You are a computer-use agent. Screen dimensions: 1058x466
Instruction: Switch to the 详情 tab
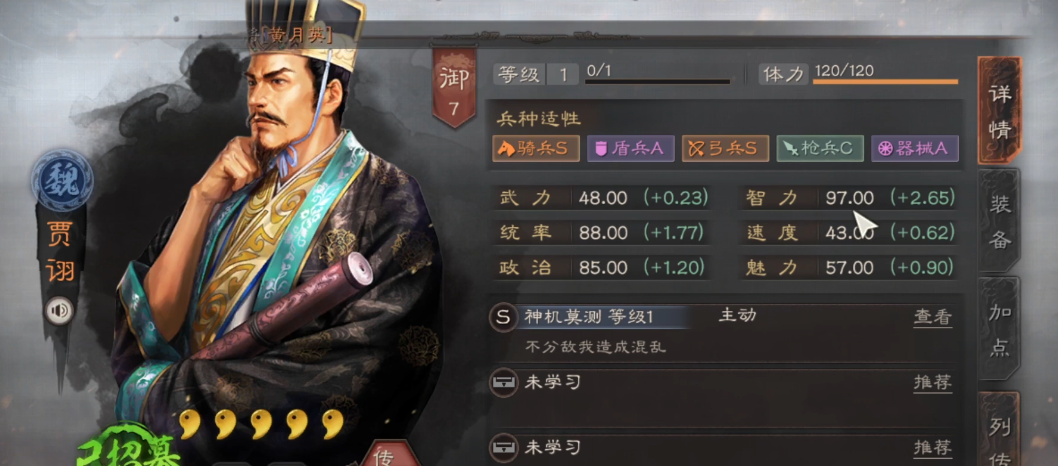(x=999, y=111)
